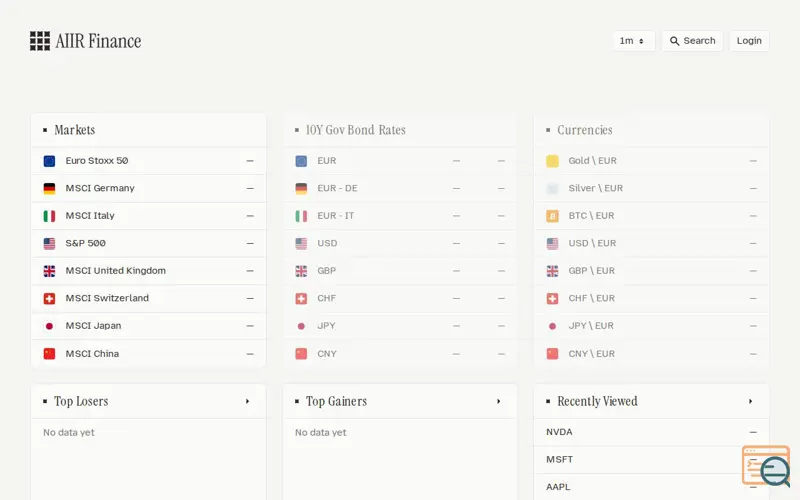The width and height of the screenshot is (800, 500).
Task: Click the GBP \ EUR flag icon
Action: click(553, 271)
